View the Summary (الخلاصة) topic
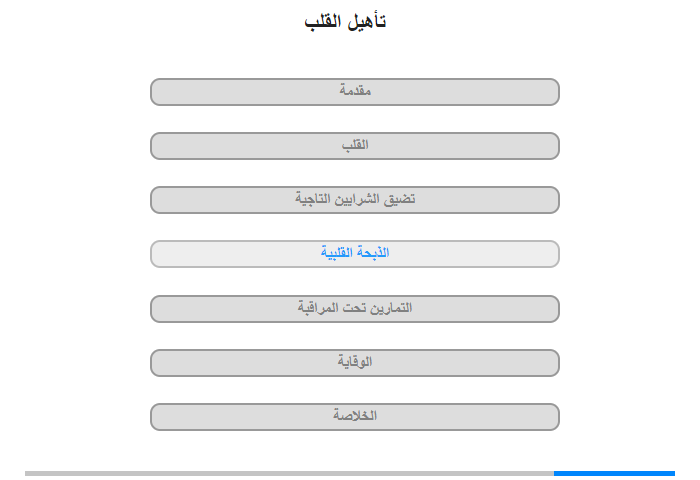Image resolution: width=700 pixels, height=480 pixels. (x=355, y=417)
